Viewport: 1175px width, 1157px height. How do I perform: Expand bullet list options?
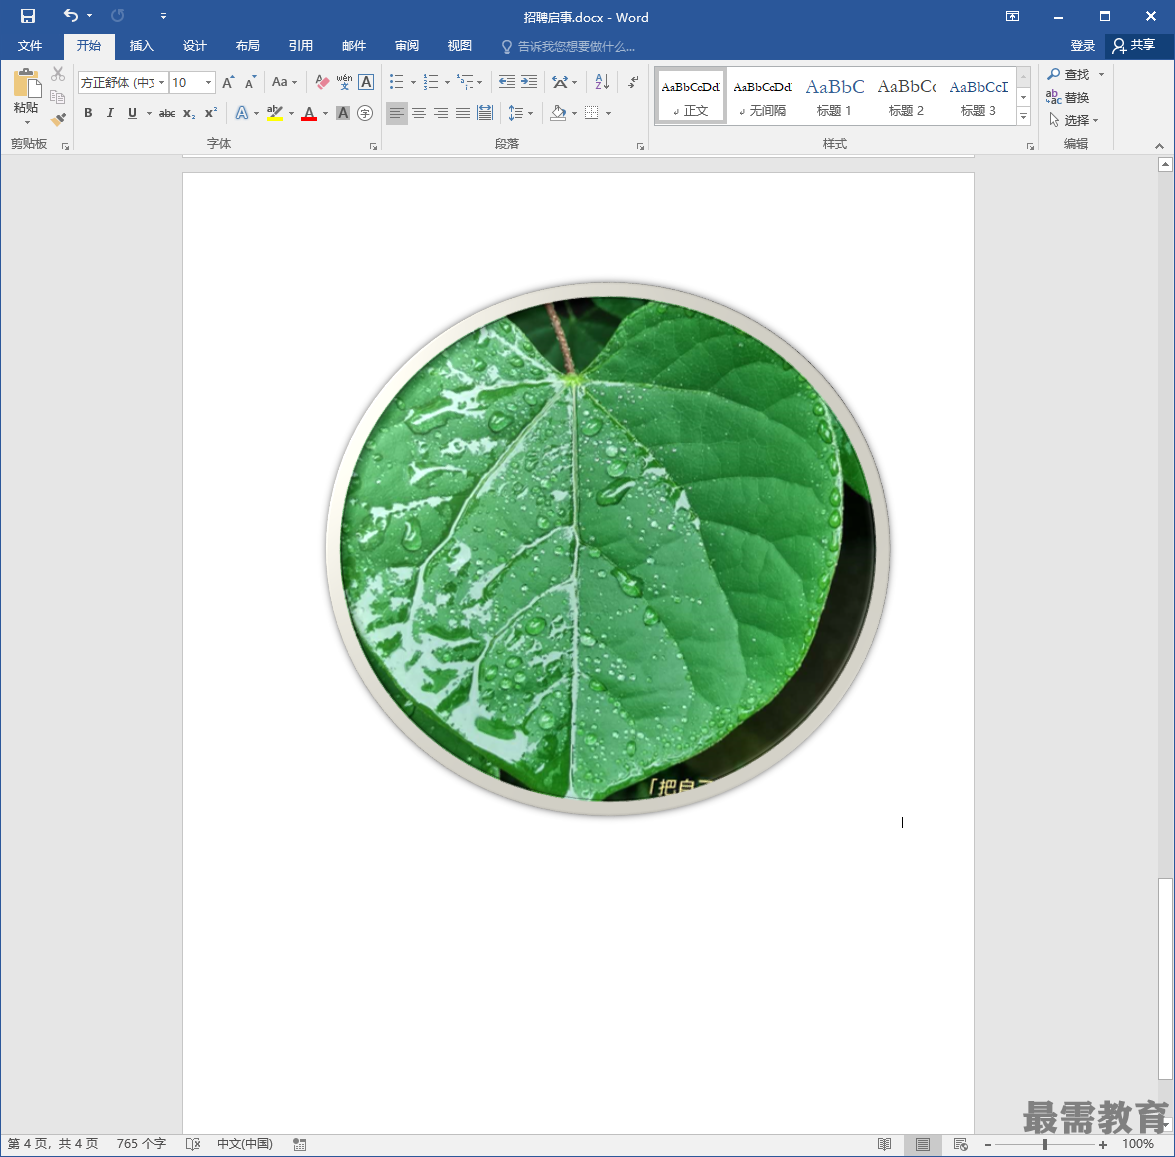pos(413,82)
